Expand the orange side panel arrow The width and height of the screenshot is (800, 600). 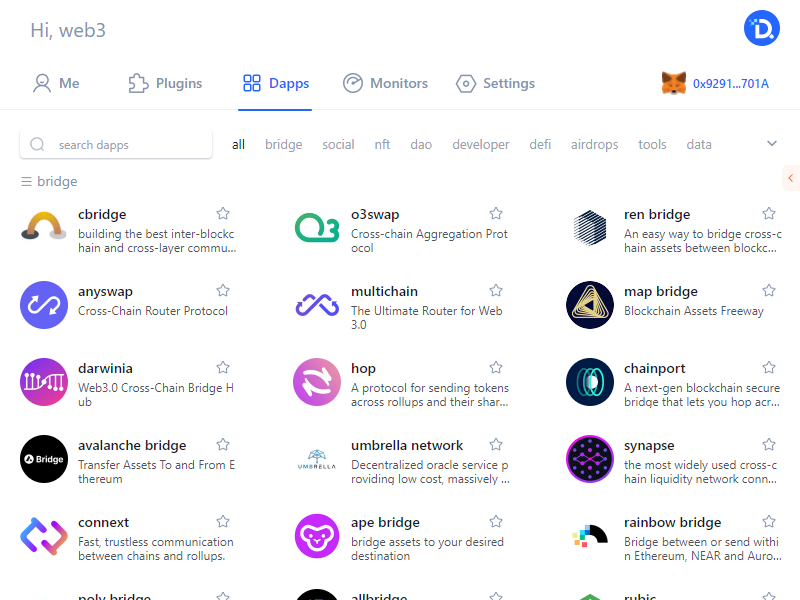(791, 178)
